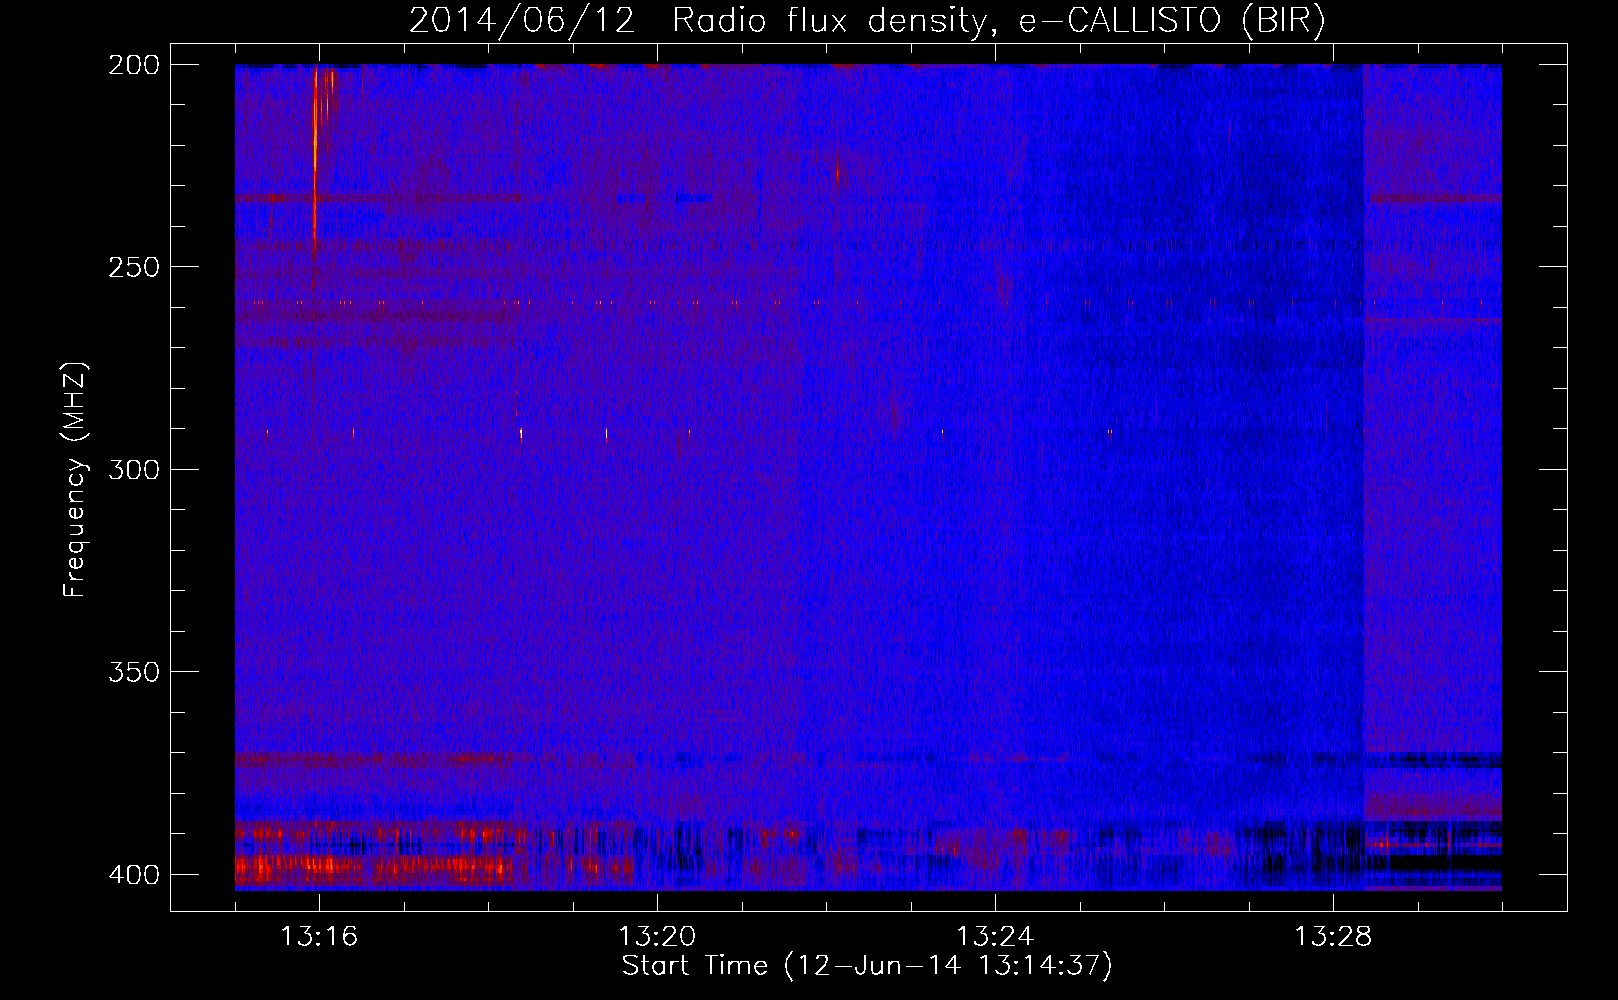Viewport: 1618px width, 1000px height.
Task: Select the 400 frequency tick label
Action: (133, 874)
